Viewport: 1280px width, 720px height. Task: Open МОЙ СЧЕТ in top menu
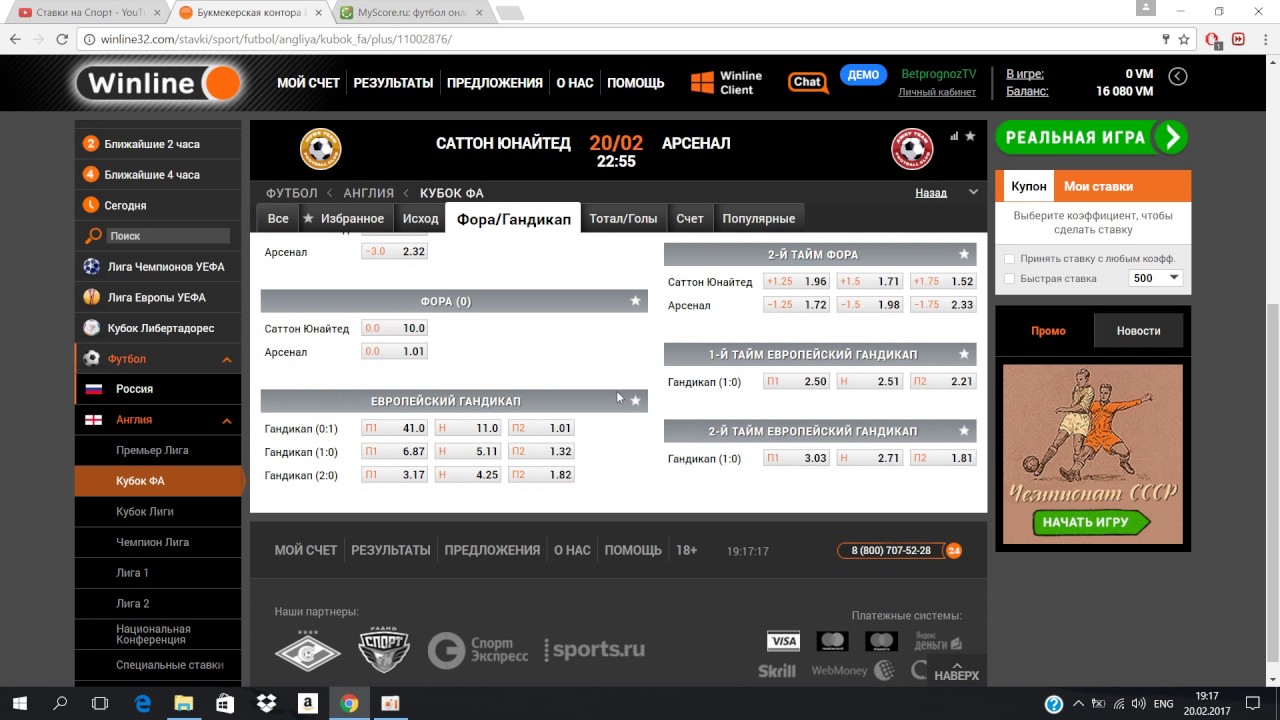tap(308, 83)
